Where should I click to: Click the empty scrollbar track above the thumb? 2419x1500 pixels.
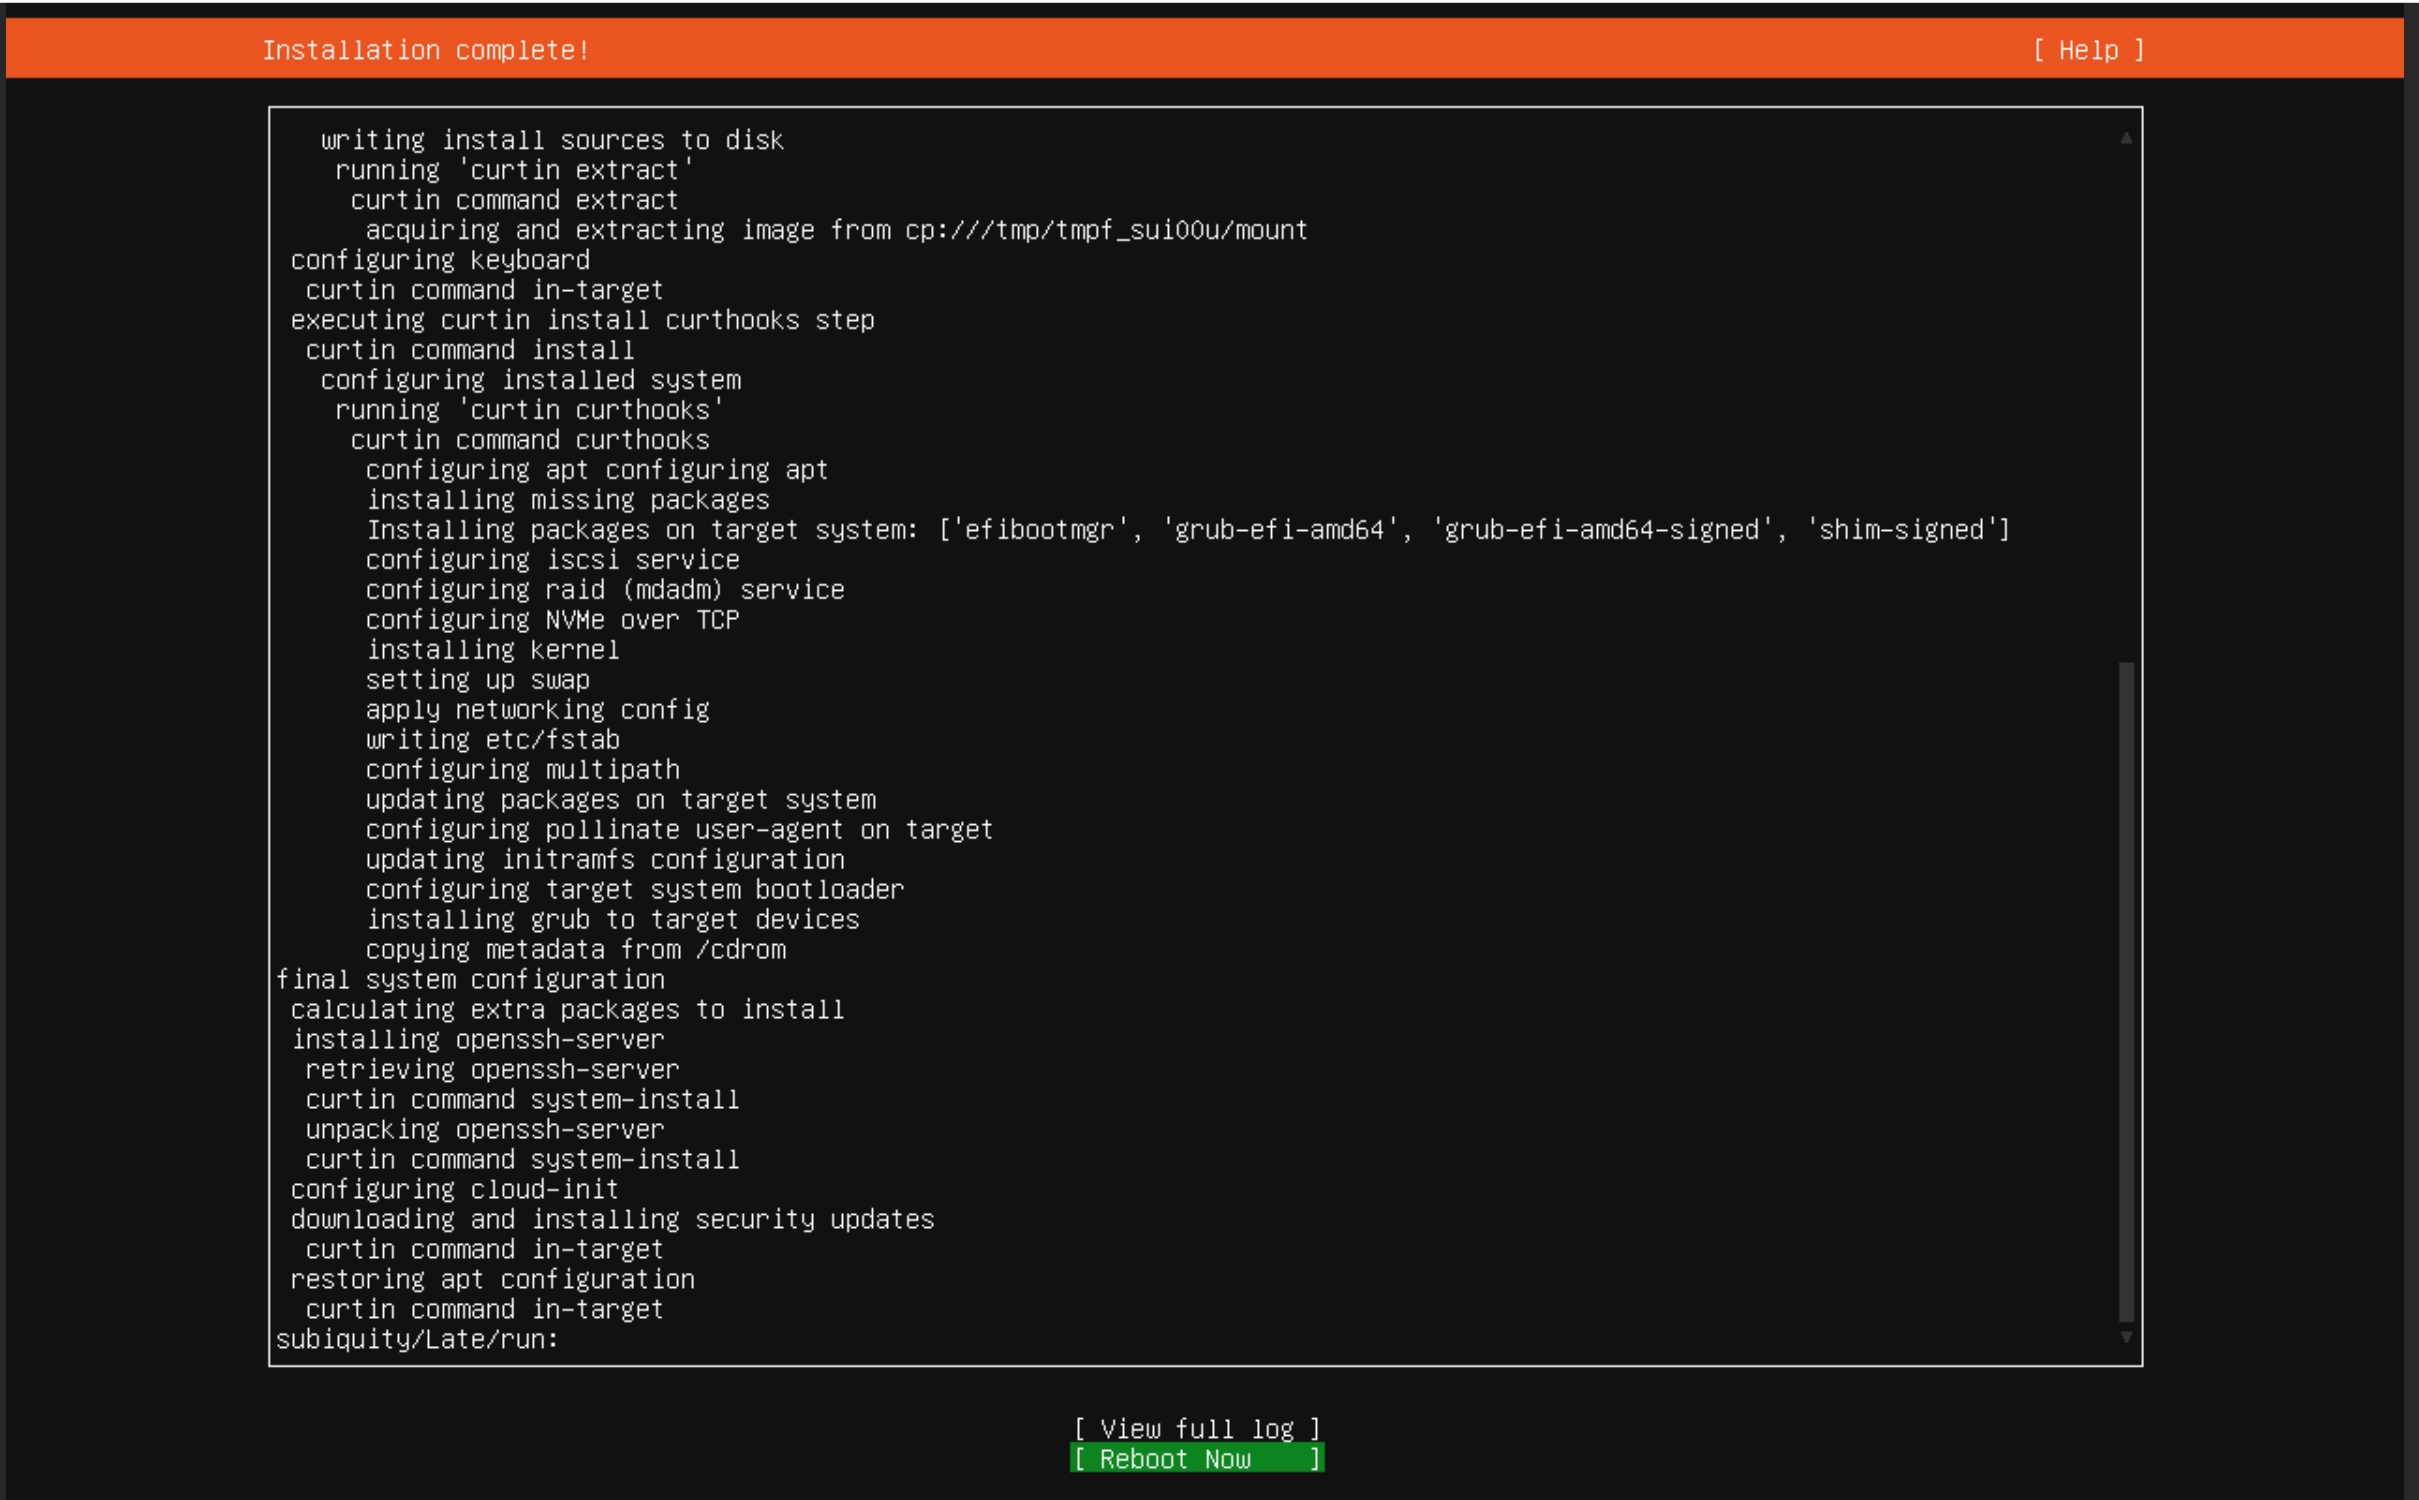pyautogui.click(x=2126, y=400)
